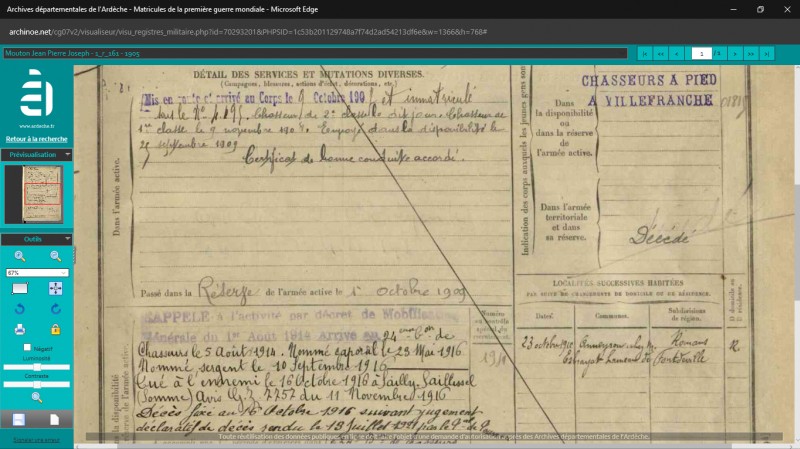Click the Luminosité slider

37,367
